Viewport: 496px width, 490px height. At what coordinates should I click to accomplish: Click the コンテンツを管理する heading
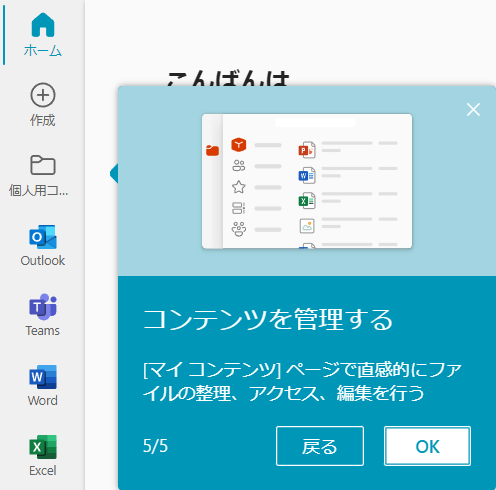point(268,319)
